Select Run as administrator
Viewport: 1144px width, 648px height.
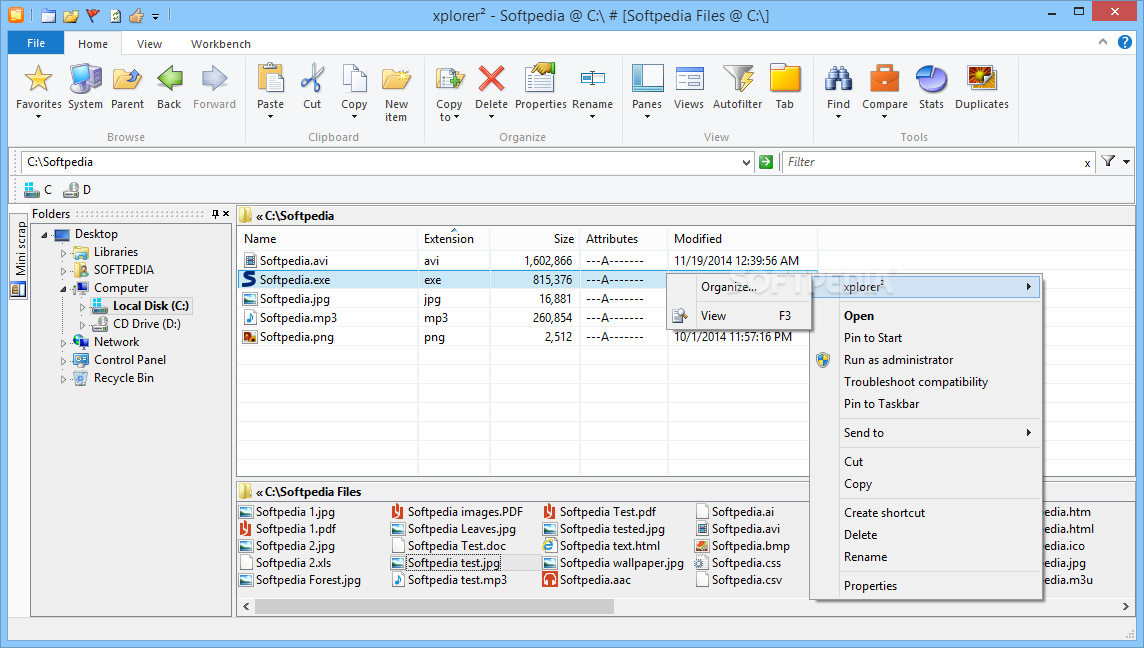pyautogui.click(x=926, y=360)
